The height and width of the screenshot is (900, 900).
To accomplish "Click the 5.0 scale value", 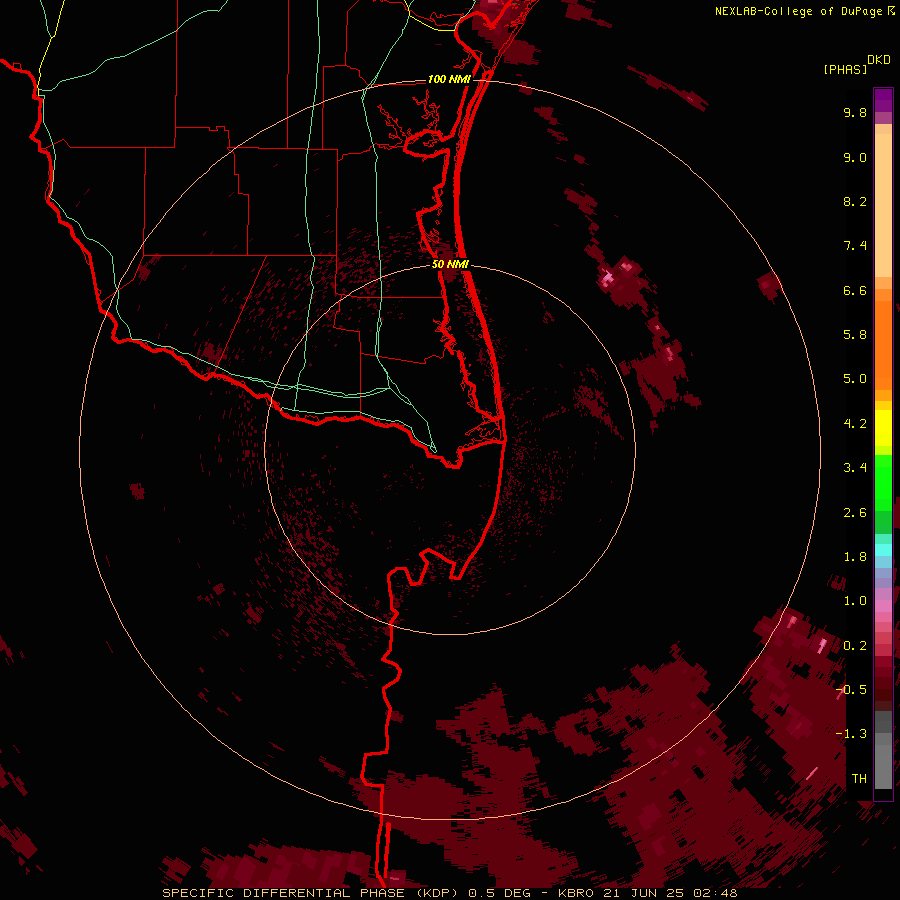I will point(855,379).
